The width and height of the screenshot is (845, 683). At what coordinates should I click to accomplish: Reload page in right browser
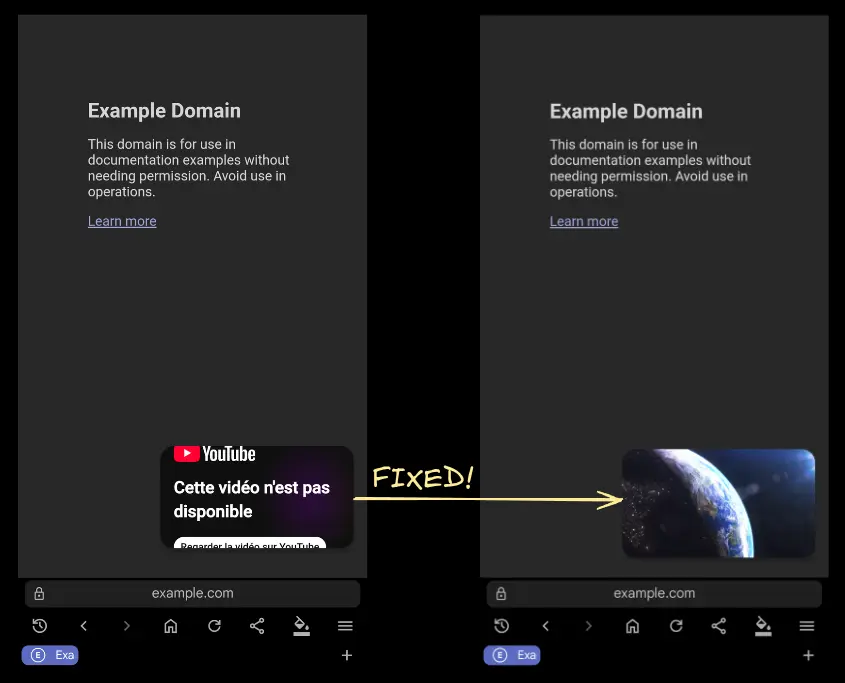[x=676, y=626]
